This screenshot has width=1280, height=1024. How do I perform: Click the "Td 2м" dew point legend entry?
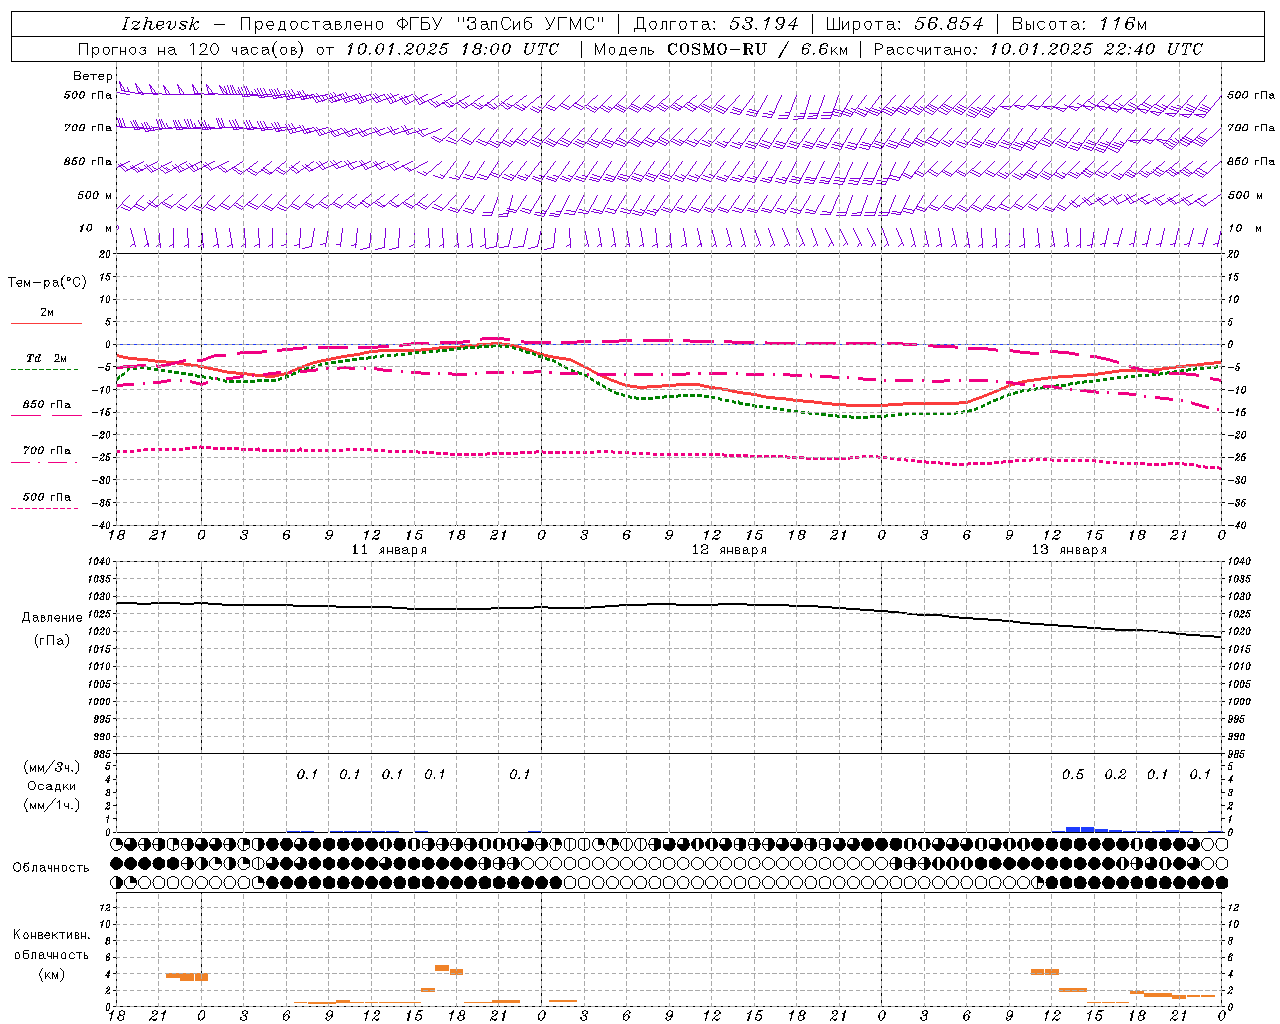pyautogui.click(x=47, y=358)
